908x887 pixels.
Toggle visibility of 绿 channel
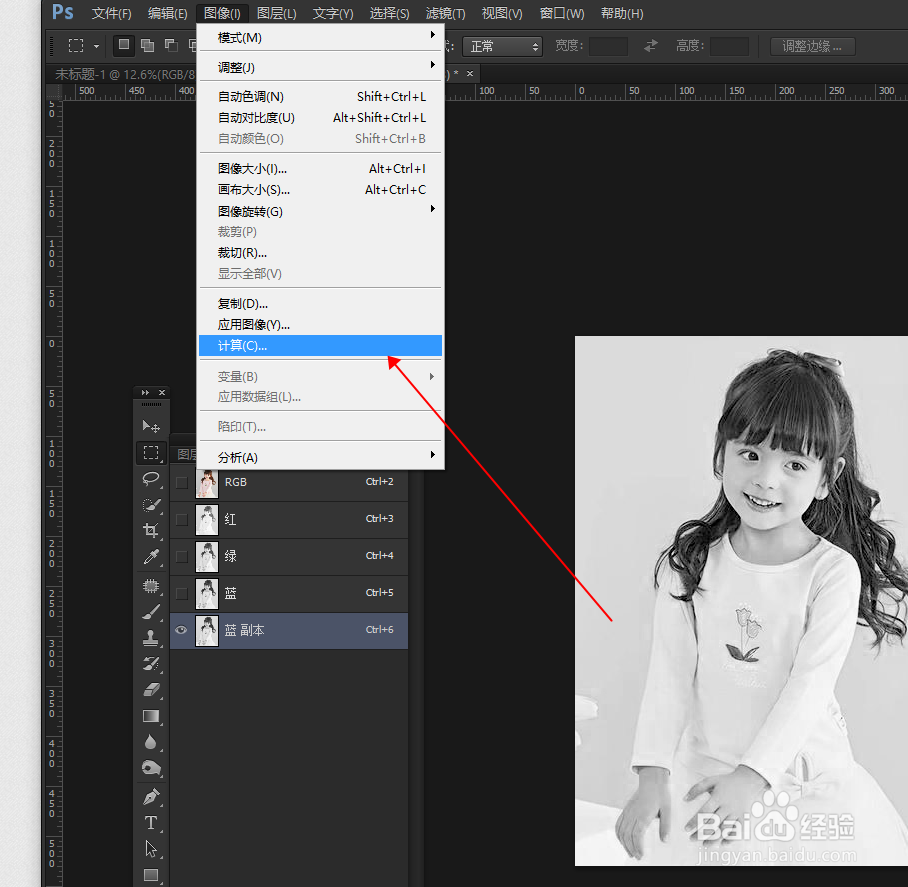coord(182,556)
